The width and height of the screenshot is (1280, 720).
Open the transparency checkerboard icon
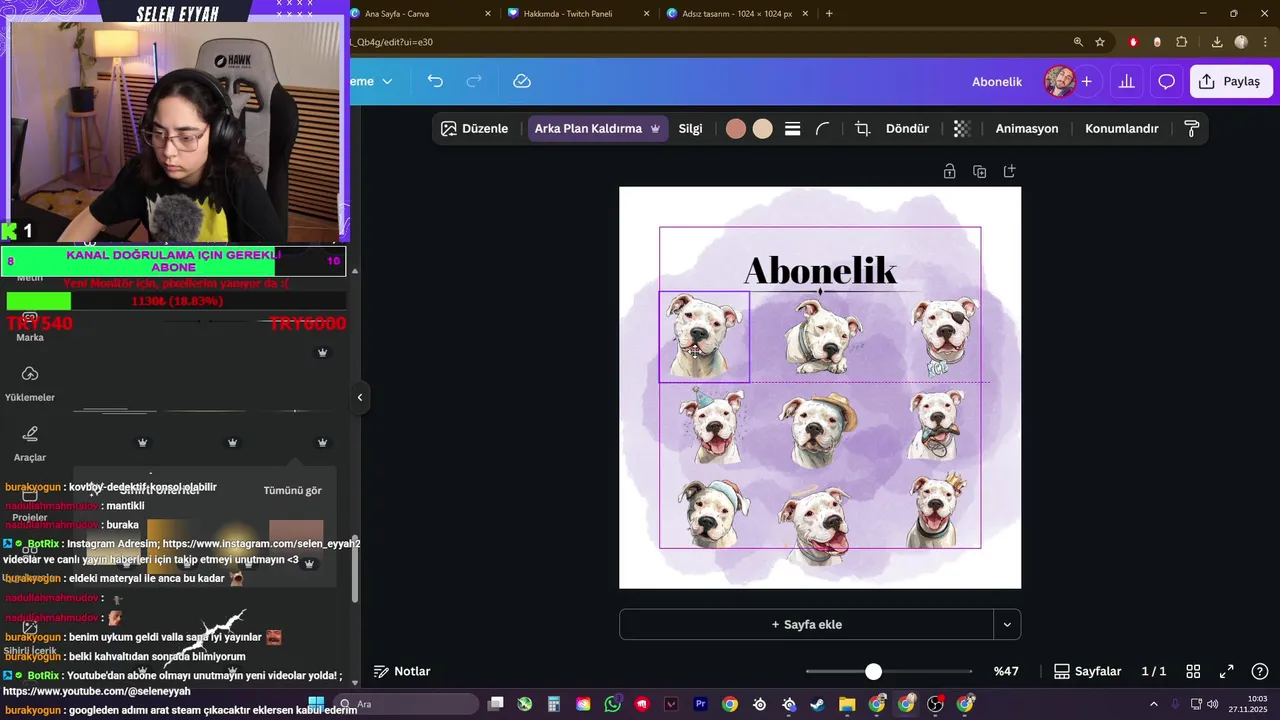(962, 129)
